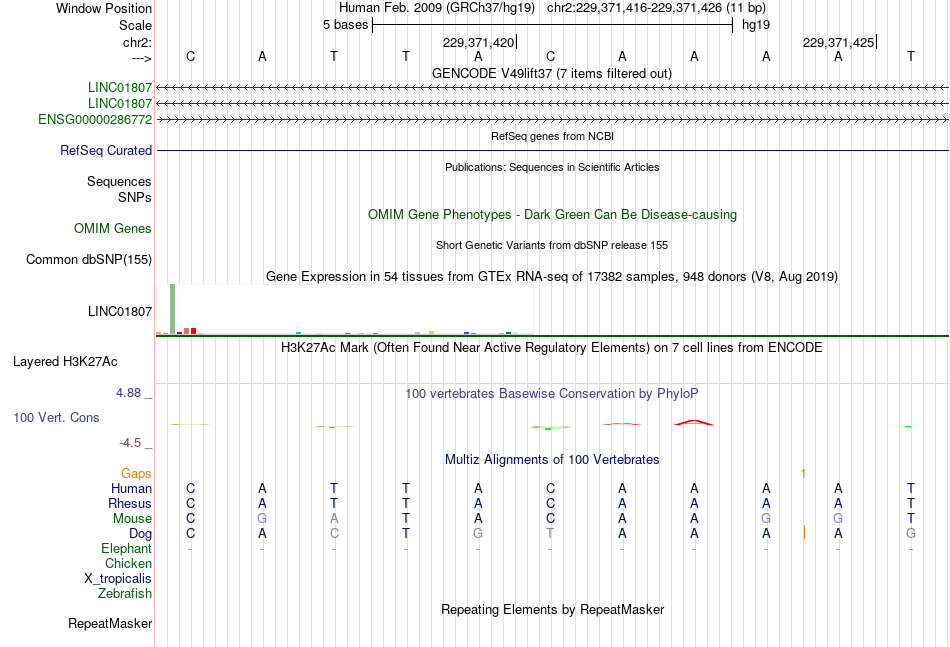Click the Gaps row label

tap(136, 473)
